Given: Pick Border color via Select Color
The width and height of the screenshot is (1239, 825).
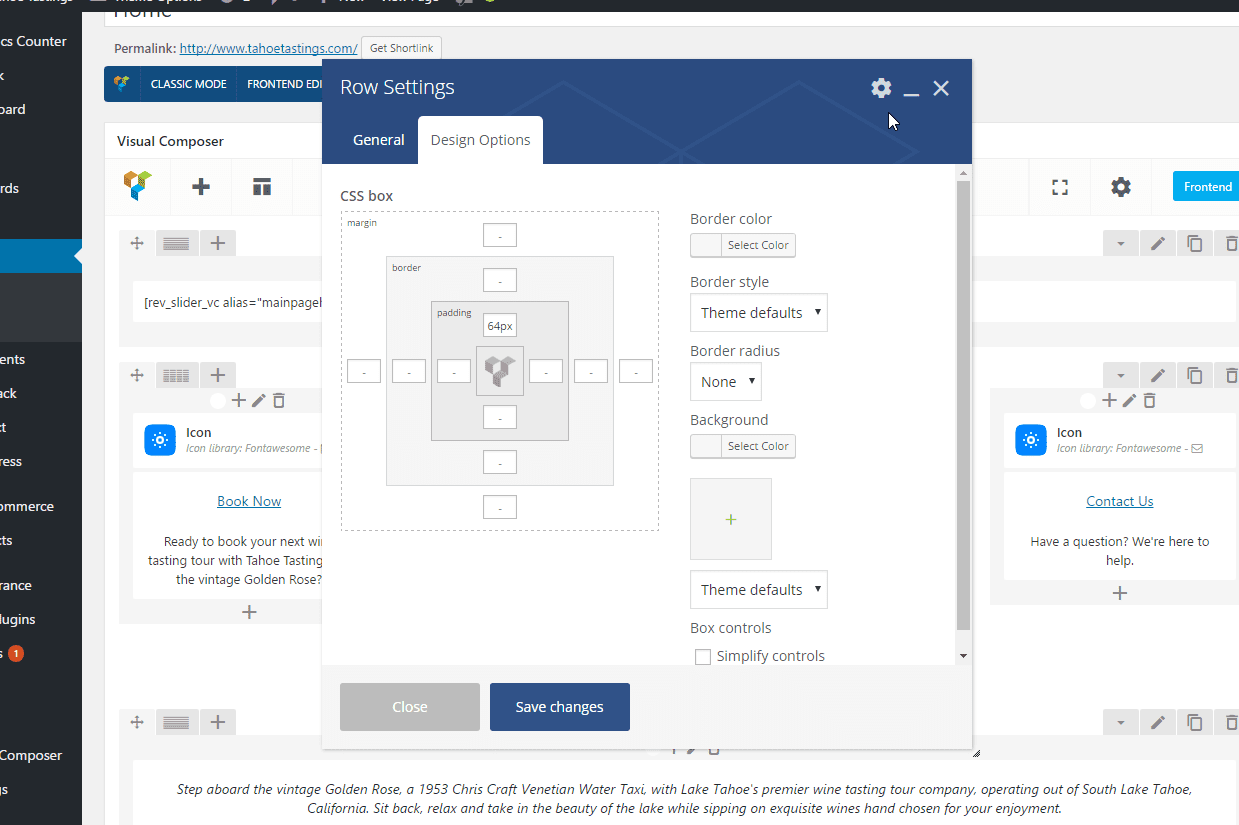Looking at the screenshot, I should coord(743,245).
